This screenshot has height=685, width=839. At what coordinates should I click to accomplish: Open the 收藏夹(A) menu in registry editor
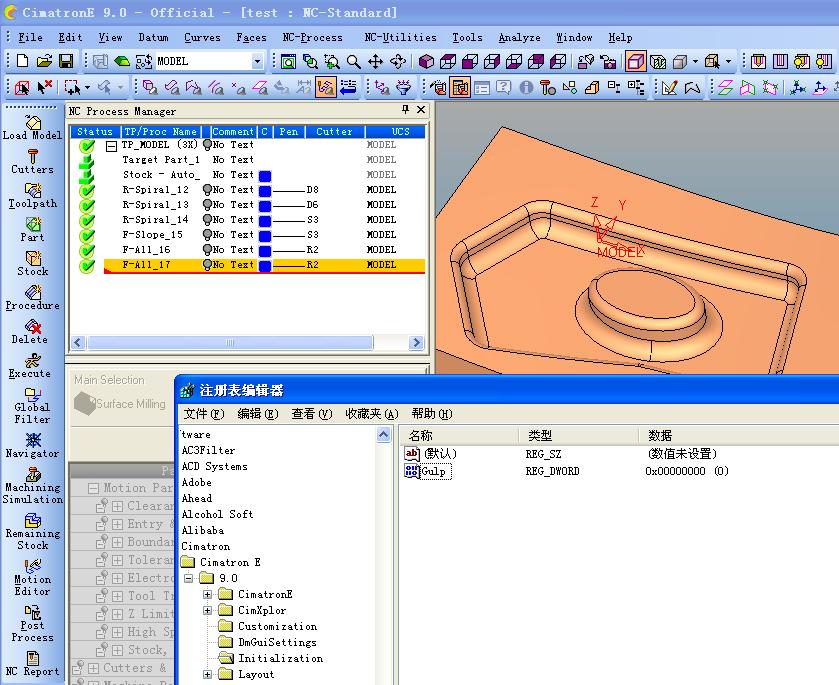(x=372, y=414)
